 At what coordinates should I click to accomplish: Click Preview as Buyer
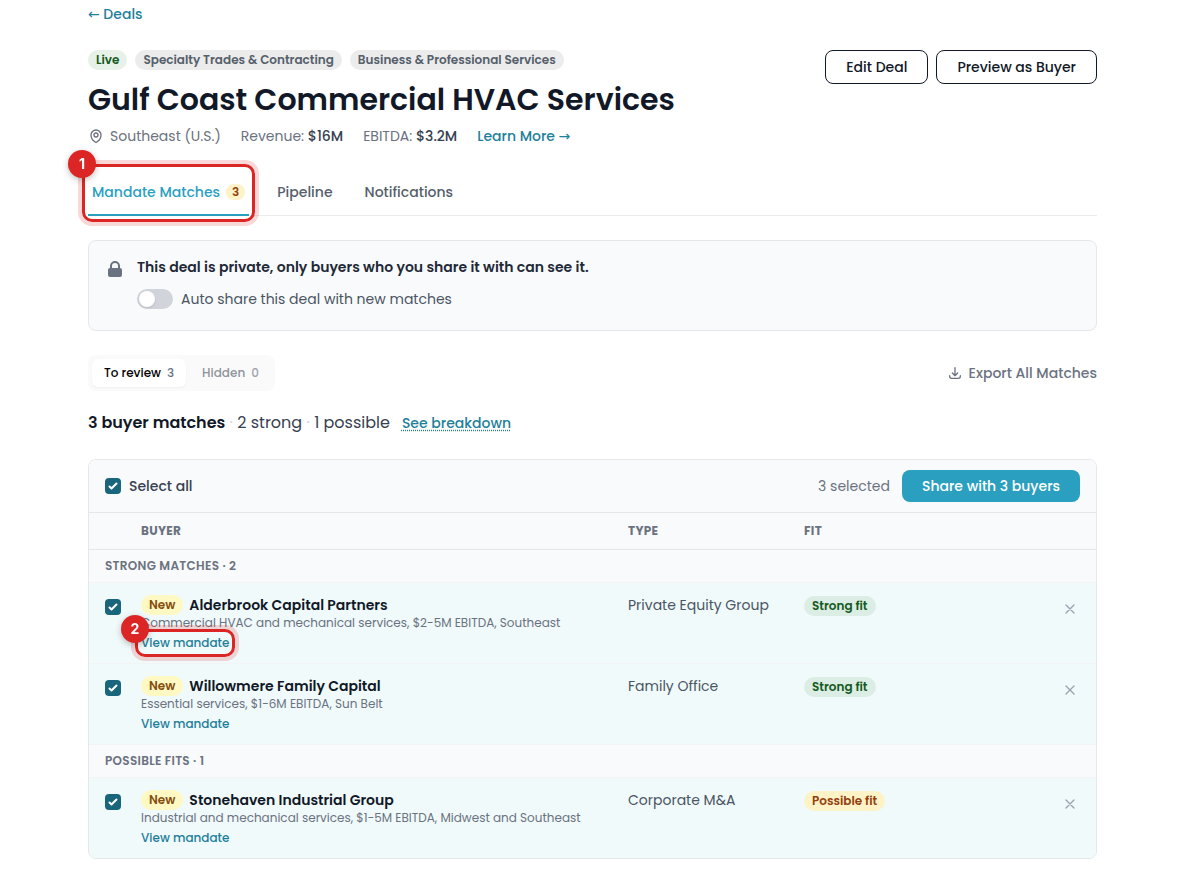tap(1016, 67)
